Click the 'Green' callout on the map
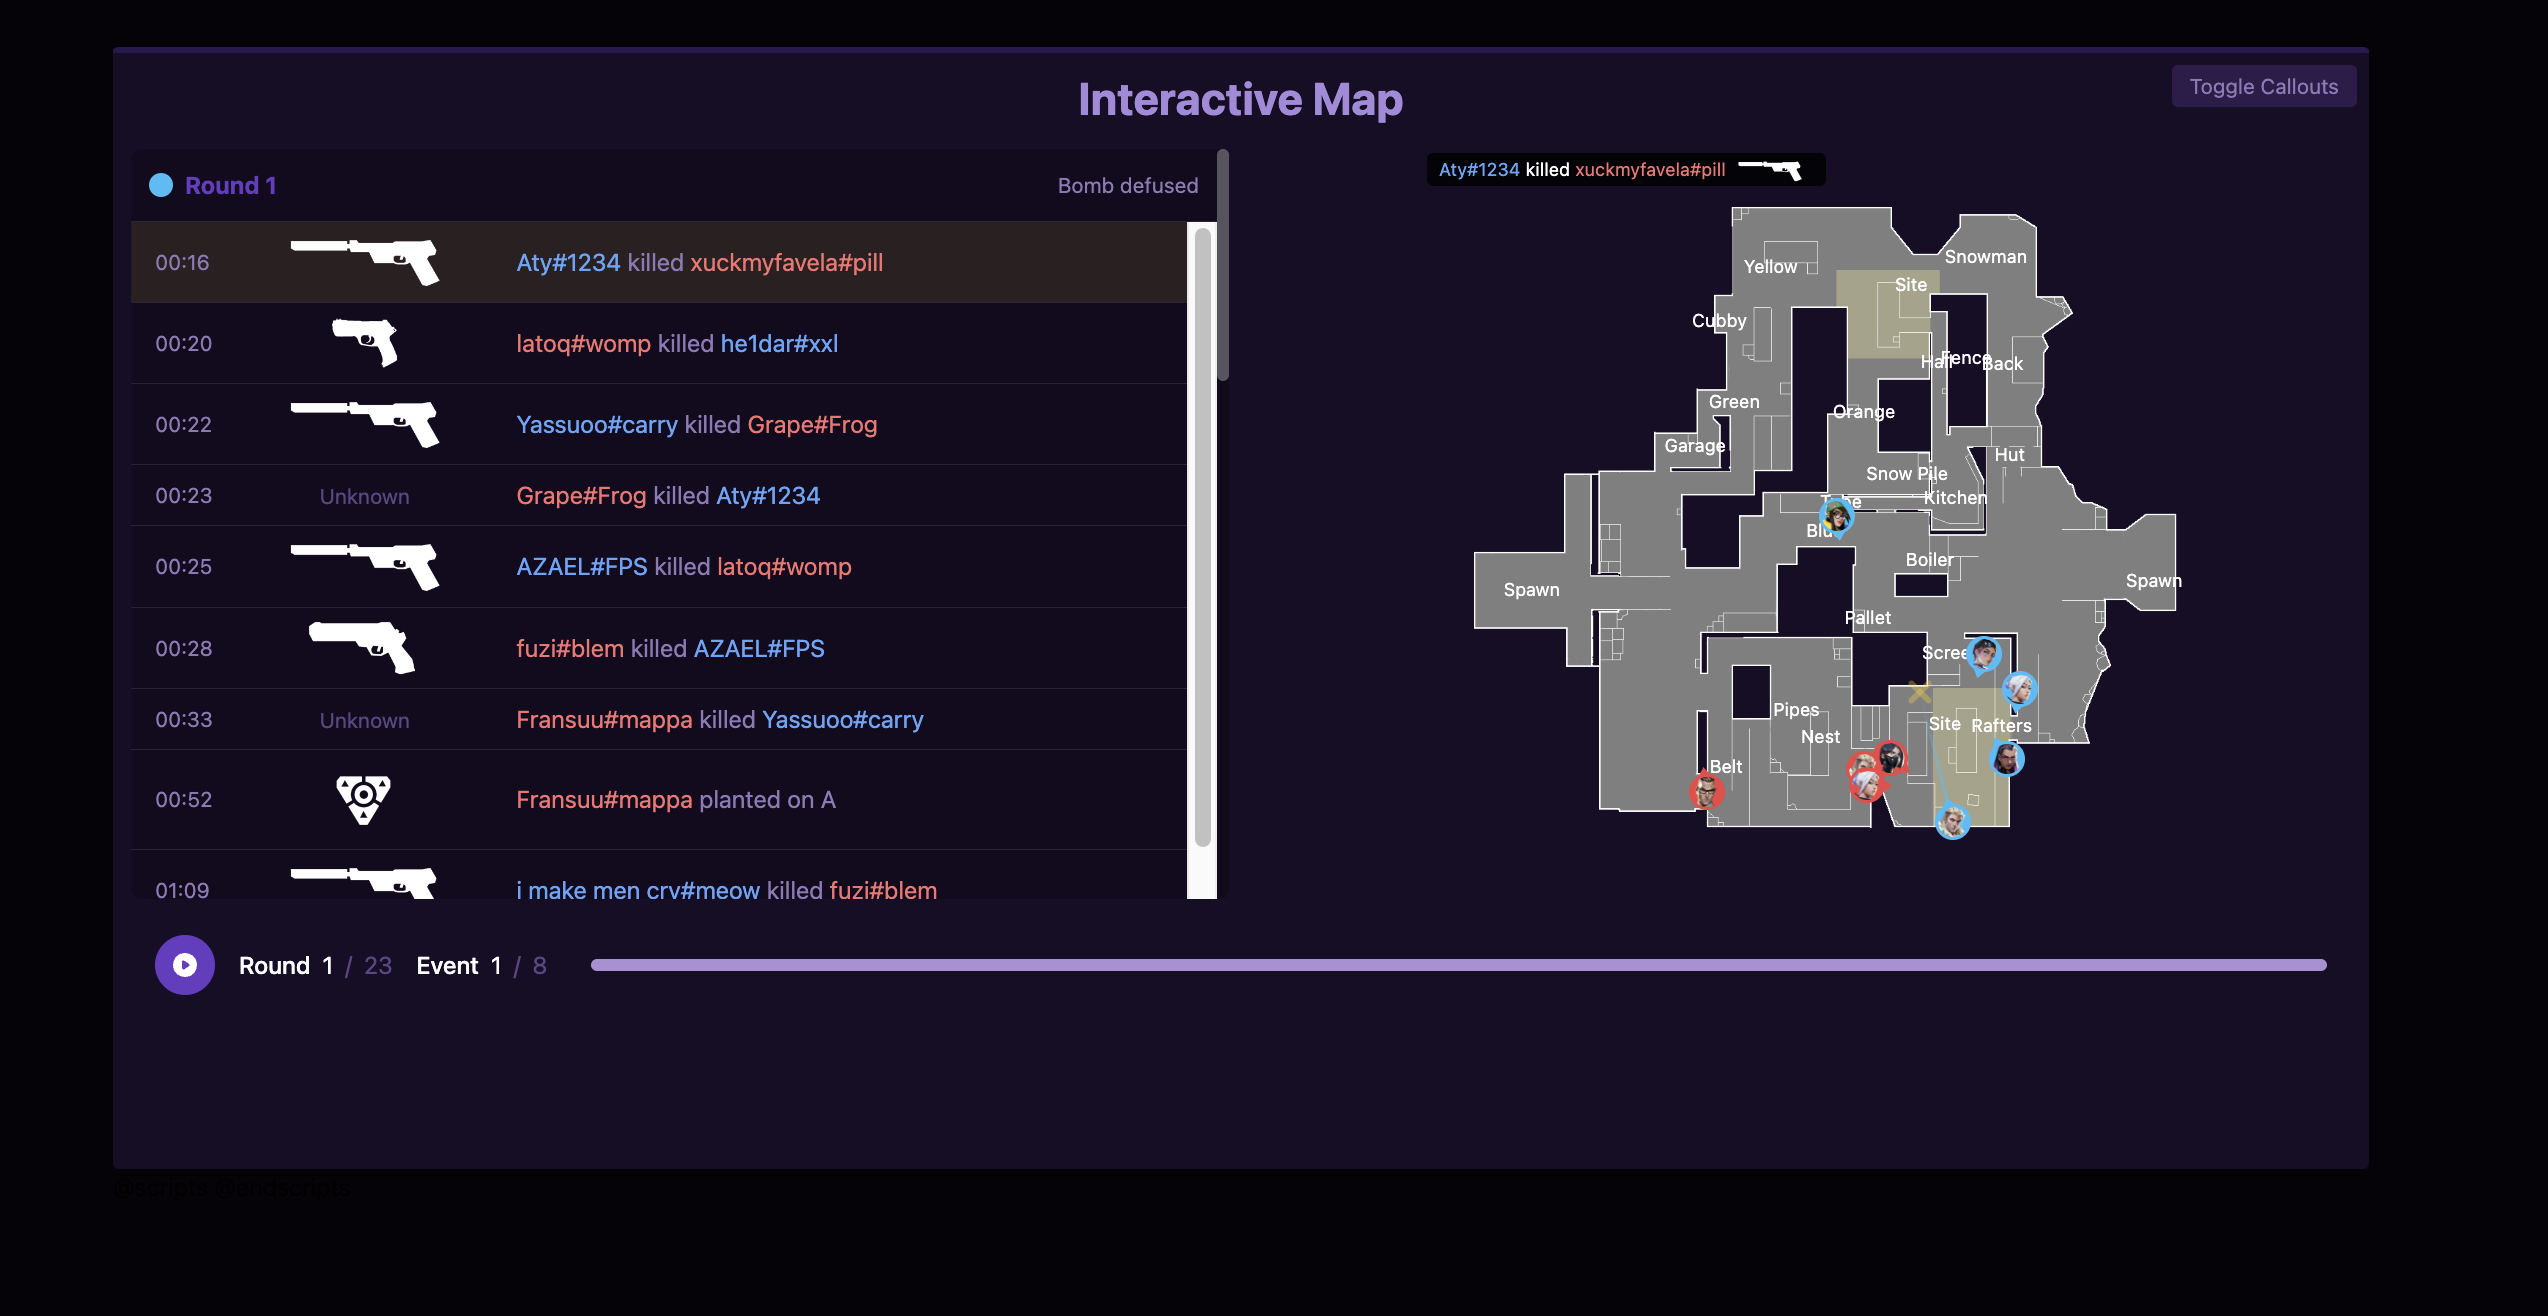Image resolution: width=2548 pixels, height=1316 pixels. 1733,401
